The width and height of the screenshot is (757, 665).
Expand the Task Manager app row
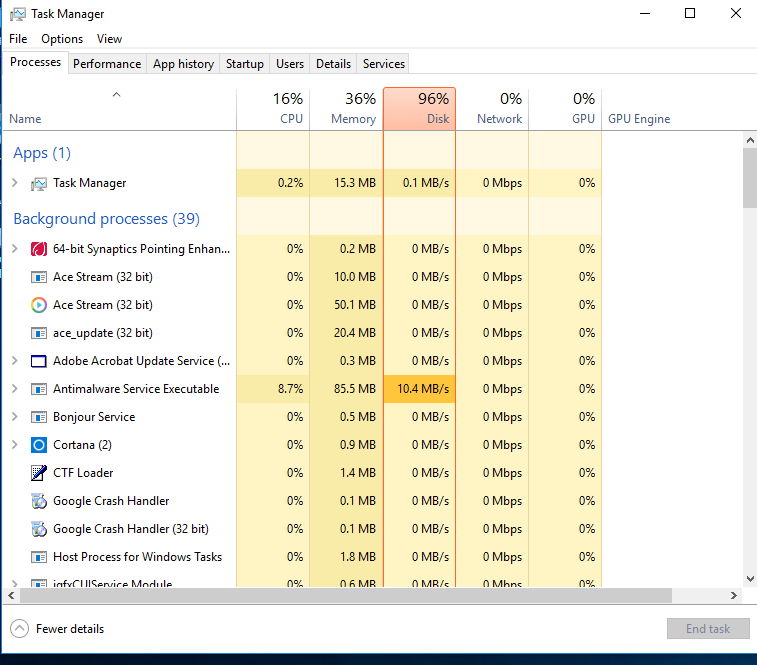tap(14, 183)
